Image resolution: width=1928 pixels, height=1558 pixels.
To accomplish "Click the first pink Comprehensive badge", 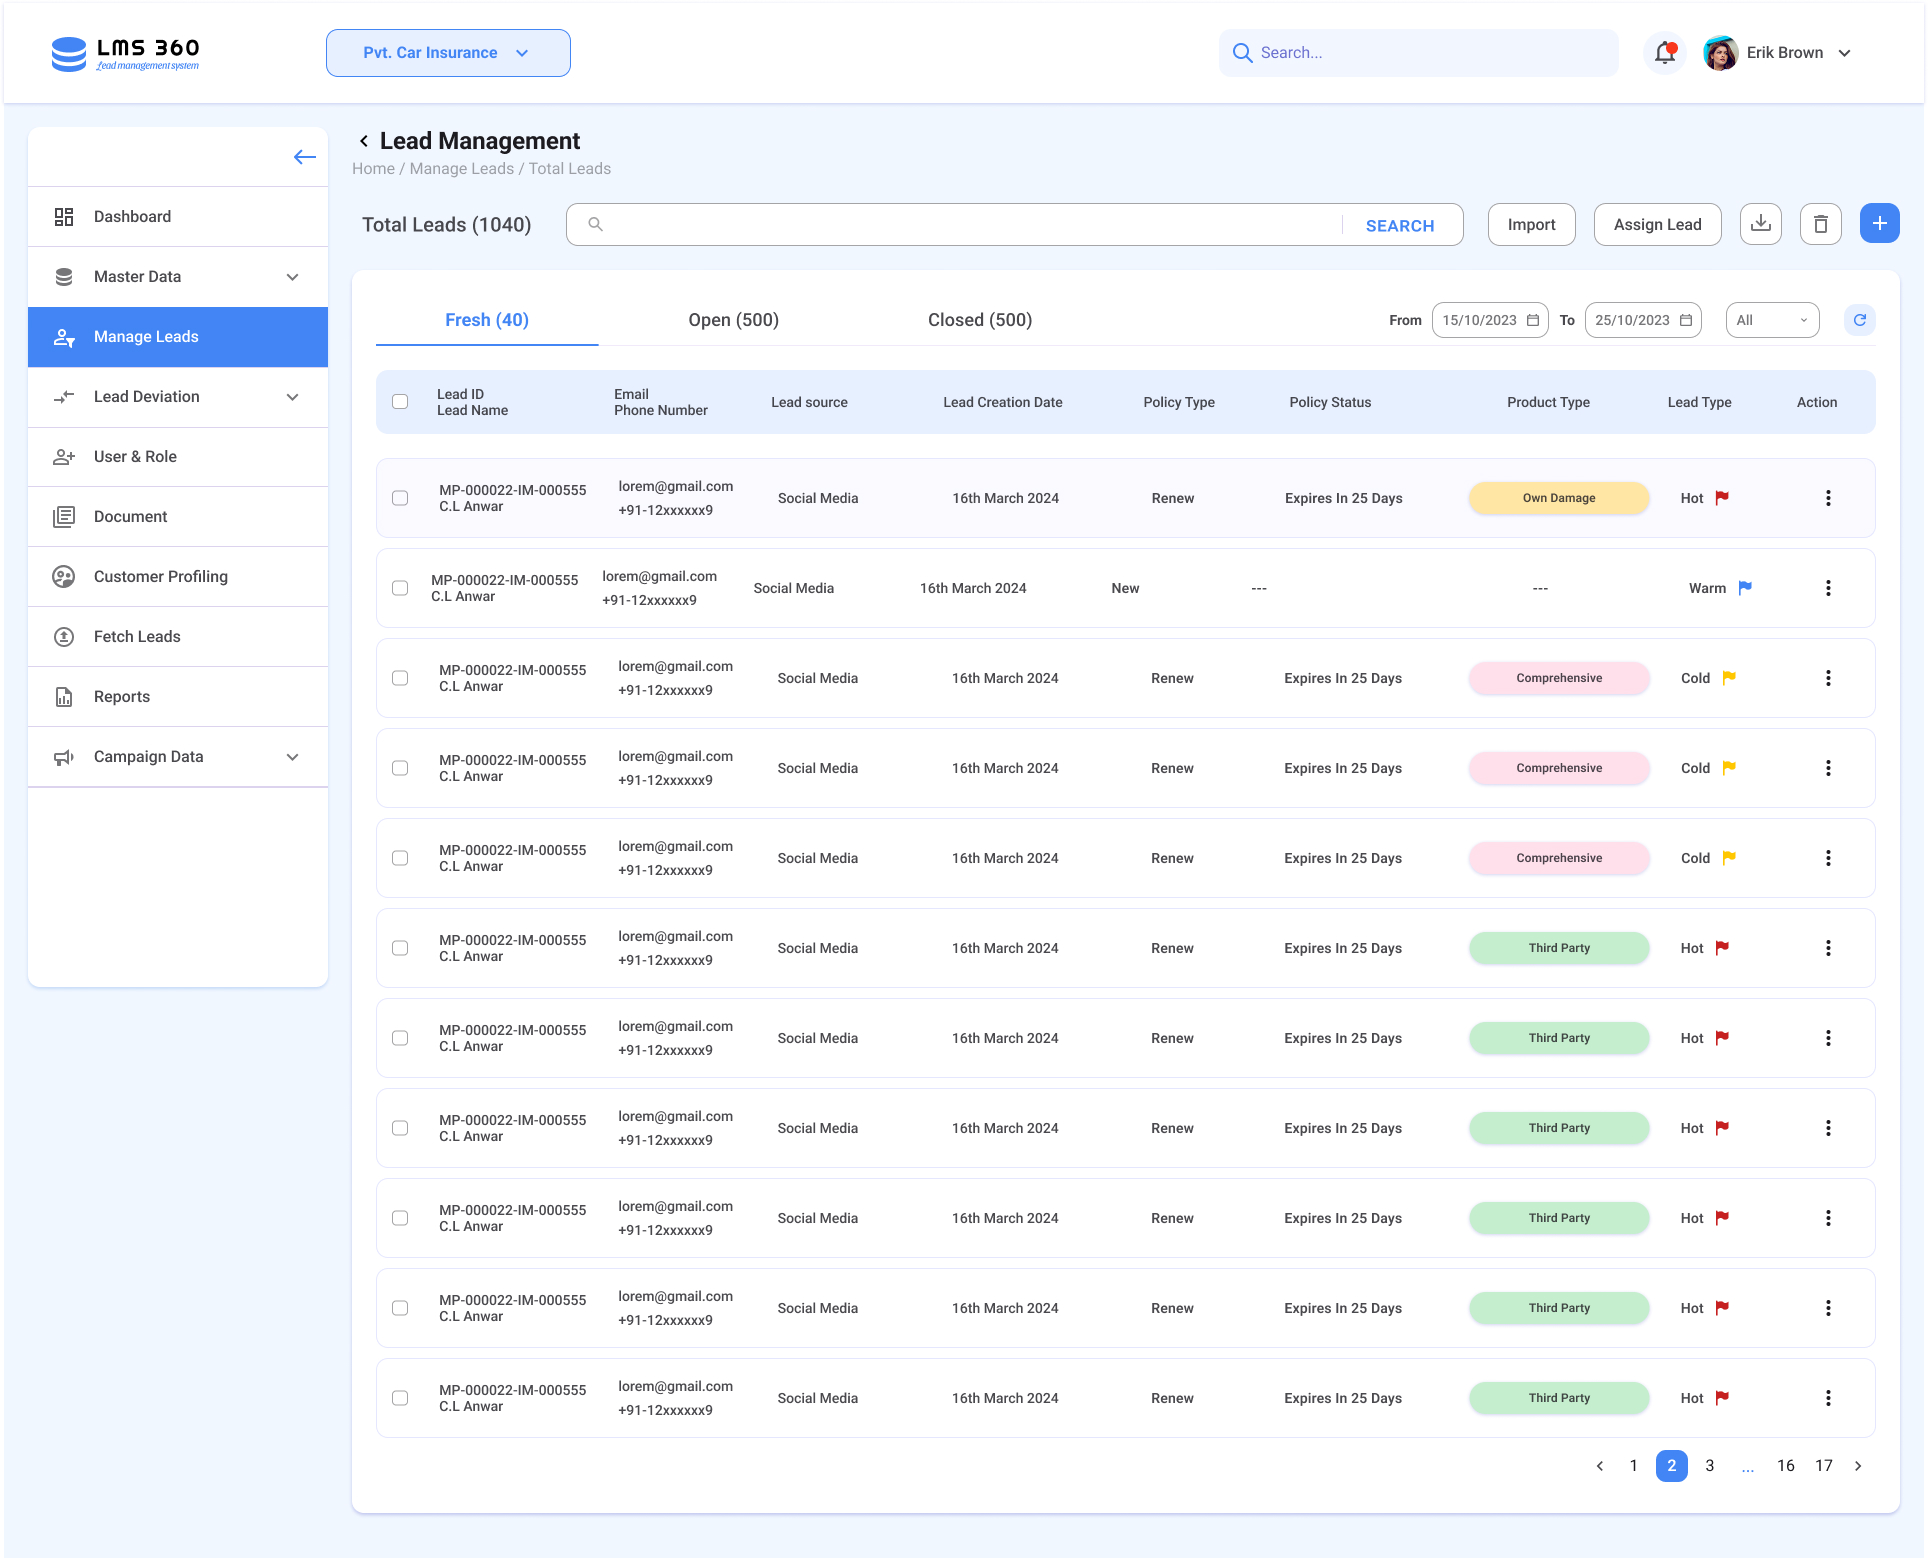I will 1559,678.
